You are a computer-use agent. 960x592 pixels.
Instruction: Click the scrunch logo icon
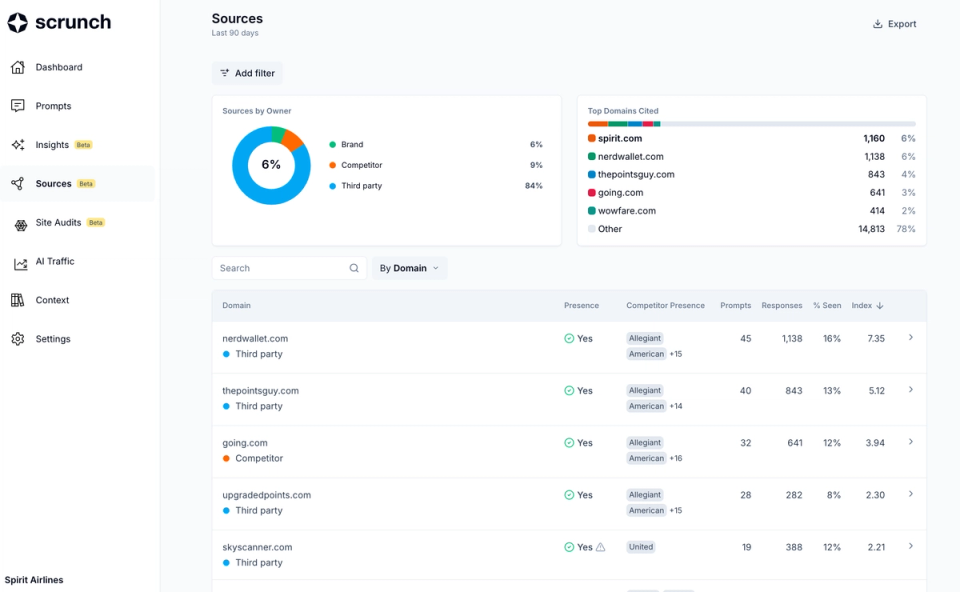coord(18,23)
